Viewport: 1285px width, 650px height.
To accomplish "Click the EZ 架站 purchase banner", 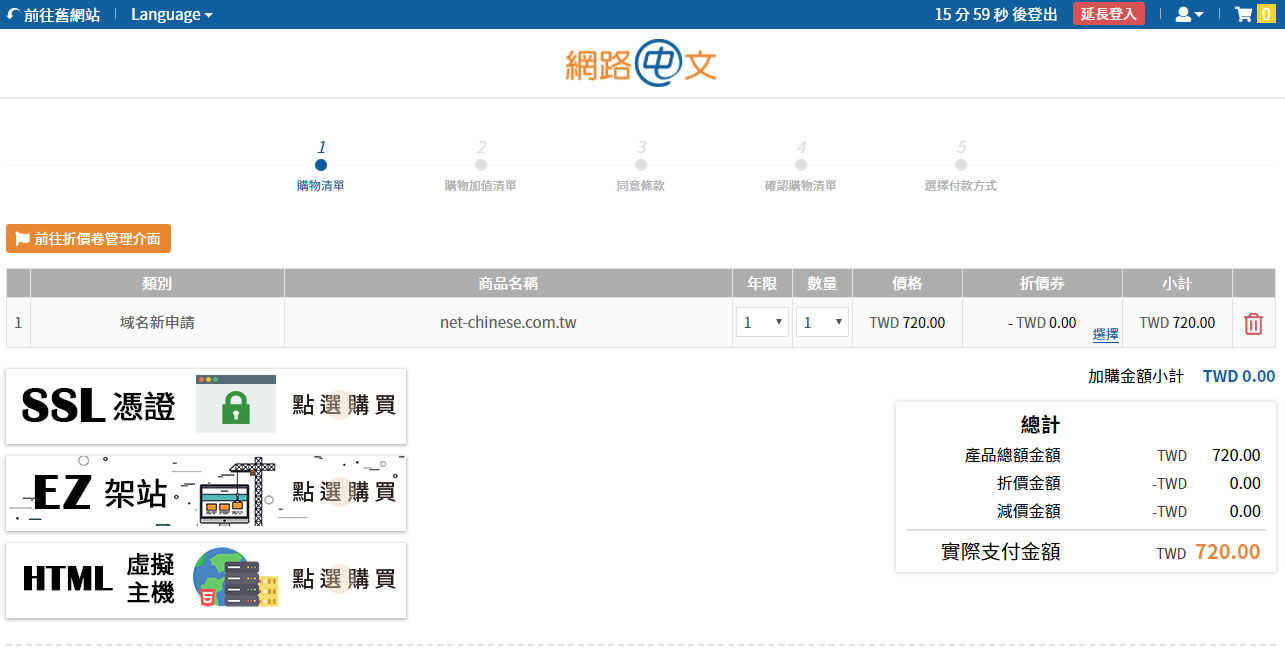I will [x=206, y=493].
